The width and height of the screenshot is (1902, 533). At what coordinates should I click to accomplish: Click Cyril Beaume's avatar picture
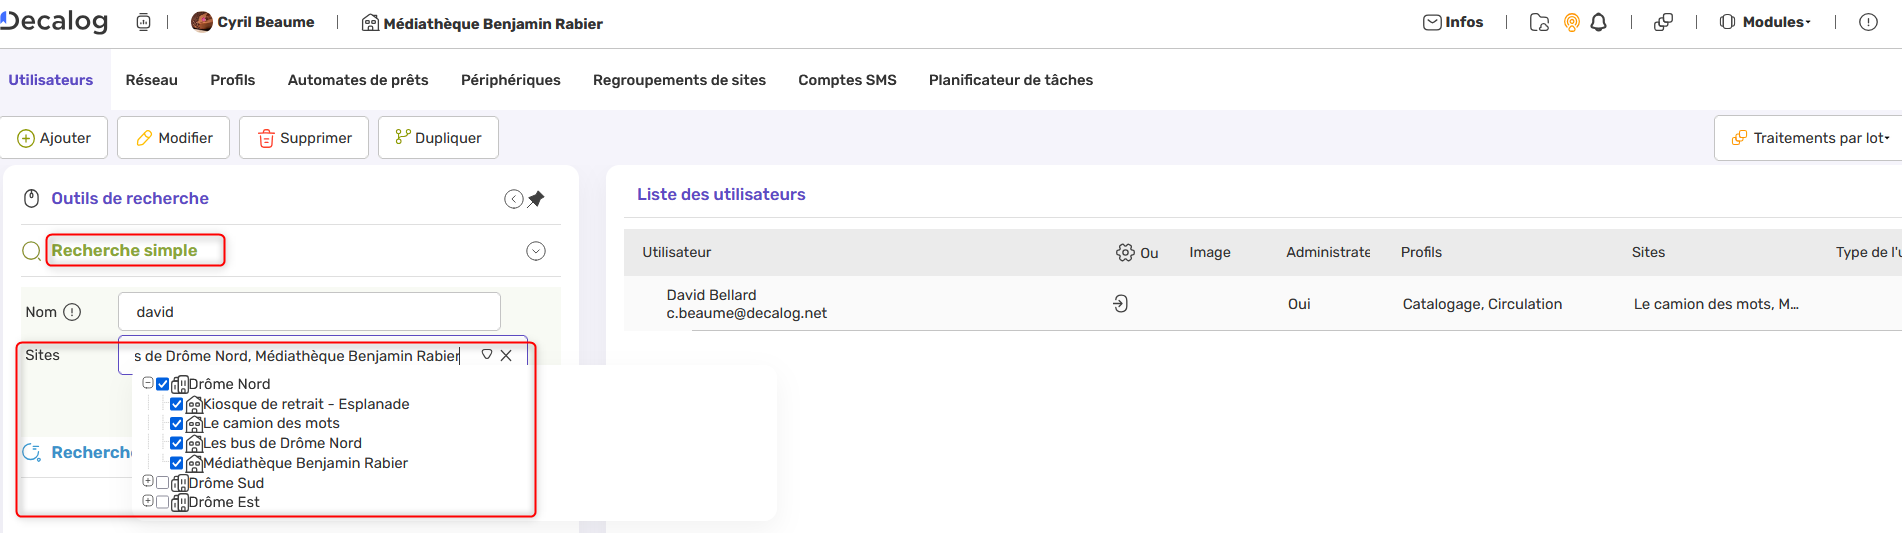[202, 21]
